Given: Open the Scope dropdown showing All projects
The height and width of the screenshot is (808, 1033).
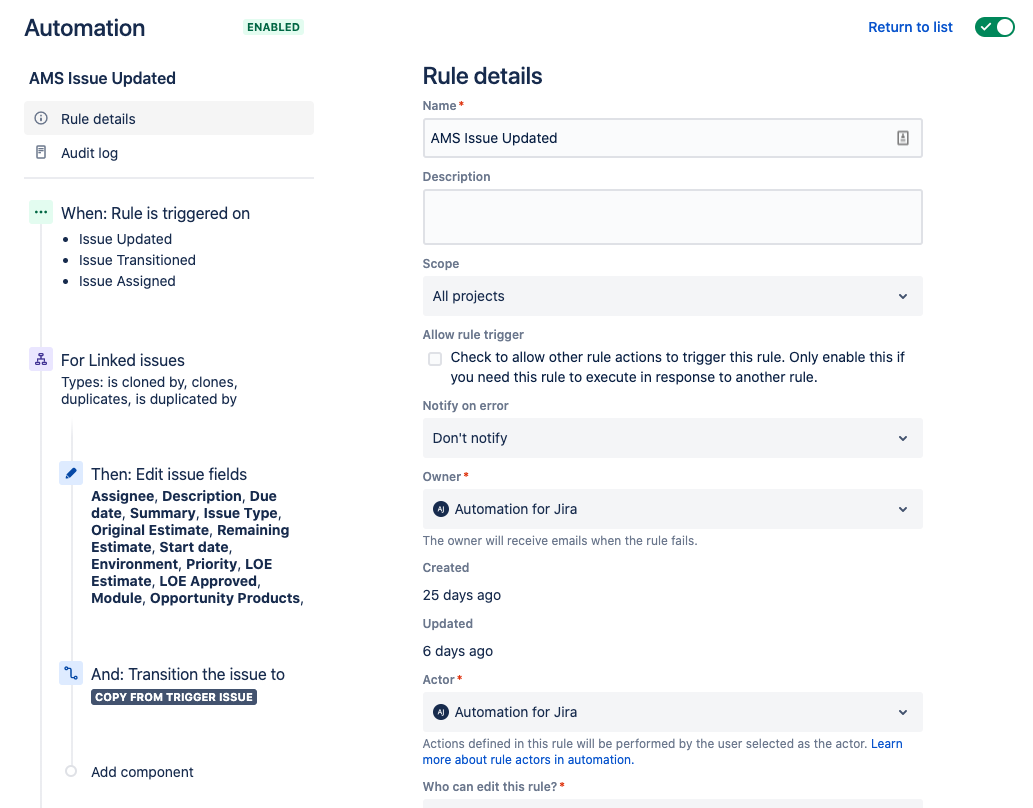Looking at the screenshot, I should coord(672,296).
